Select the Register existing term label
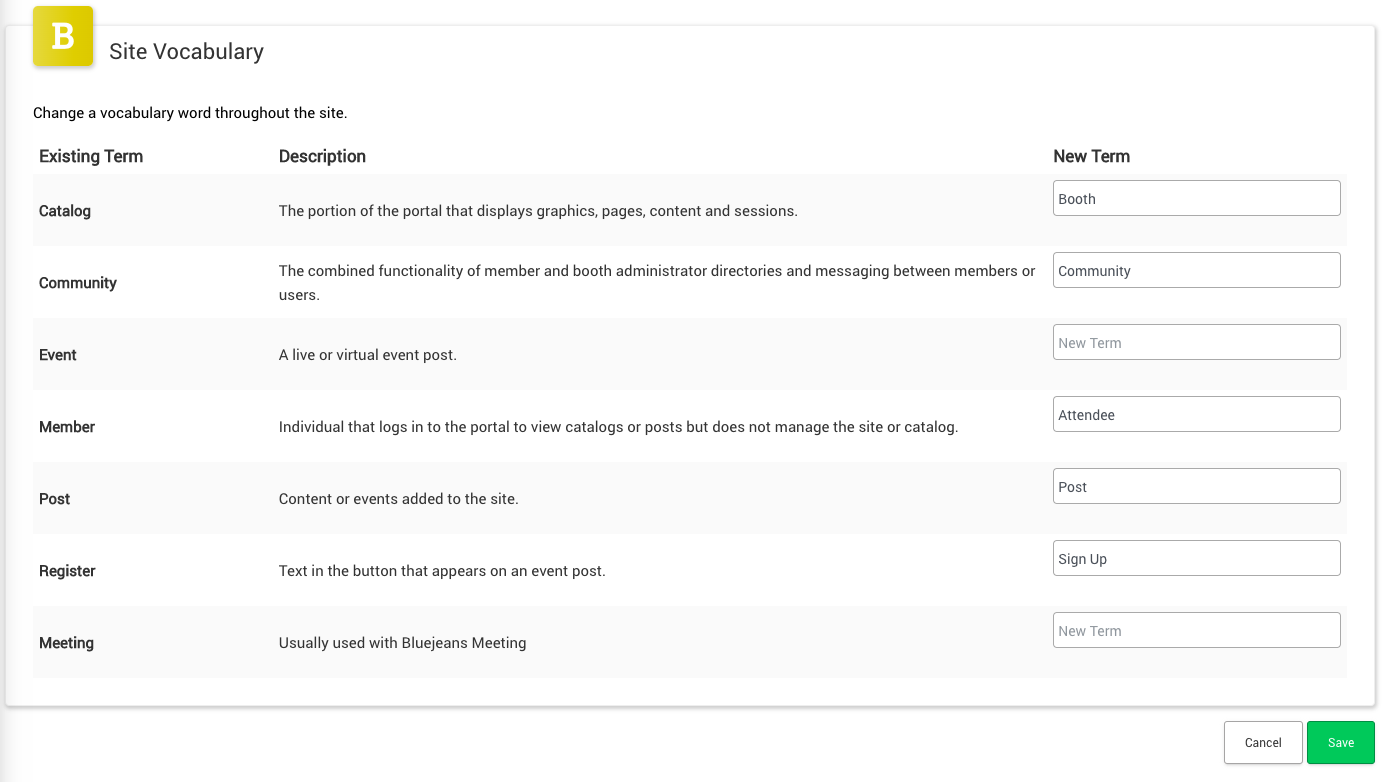This screenshot has width=1385, height=782. click(67, 571)
